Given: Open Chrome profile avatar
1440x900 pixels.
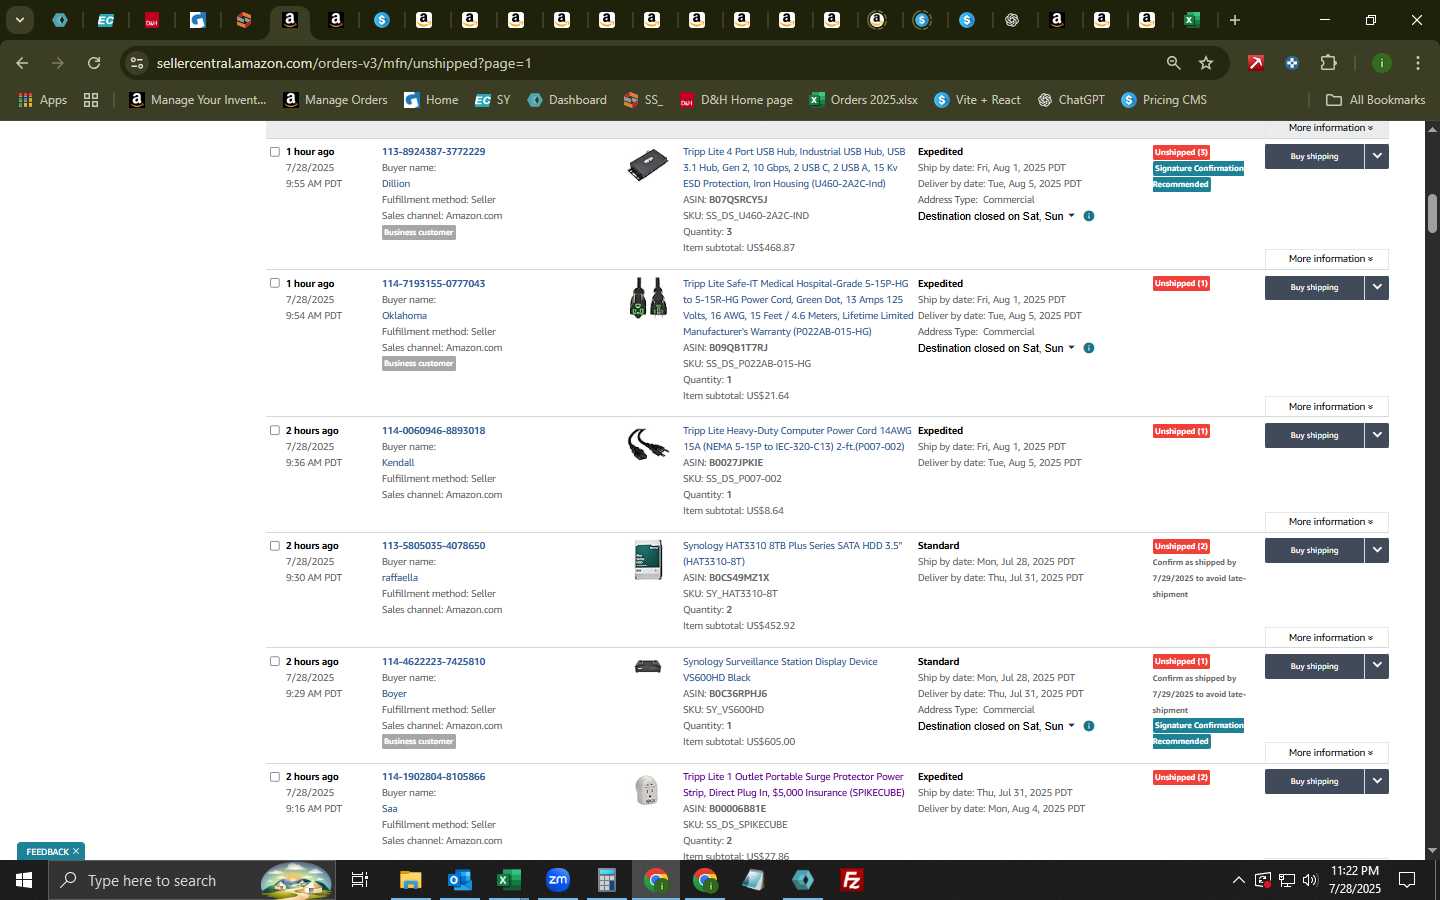Looking at the screenshot, I should [1381, 63].
